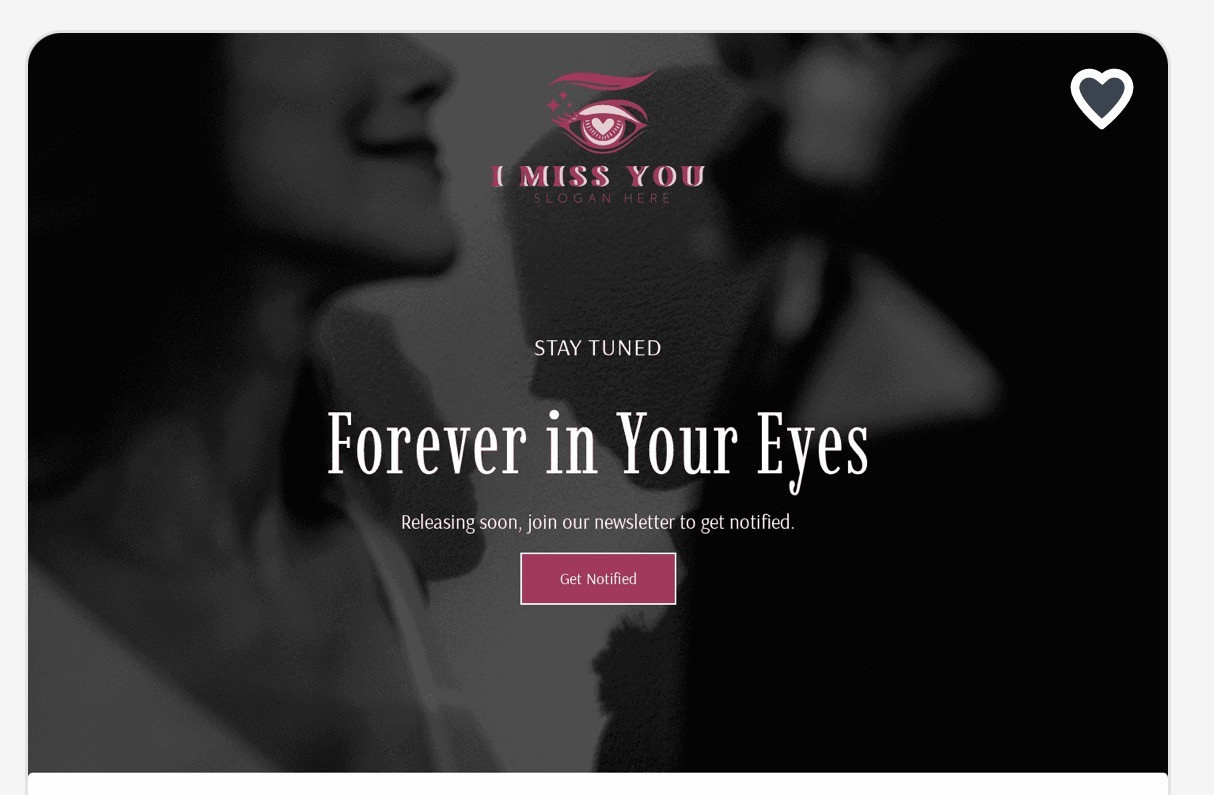
Task: Click the white panel below the hero image
Action: point(598,784)
